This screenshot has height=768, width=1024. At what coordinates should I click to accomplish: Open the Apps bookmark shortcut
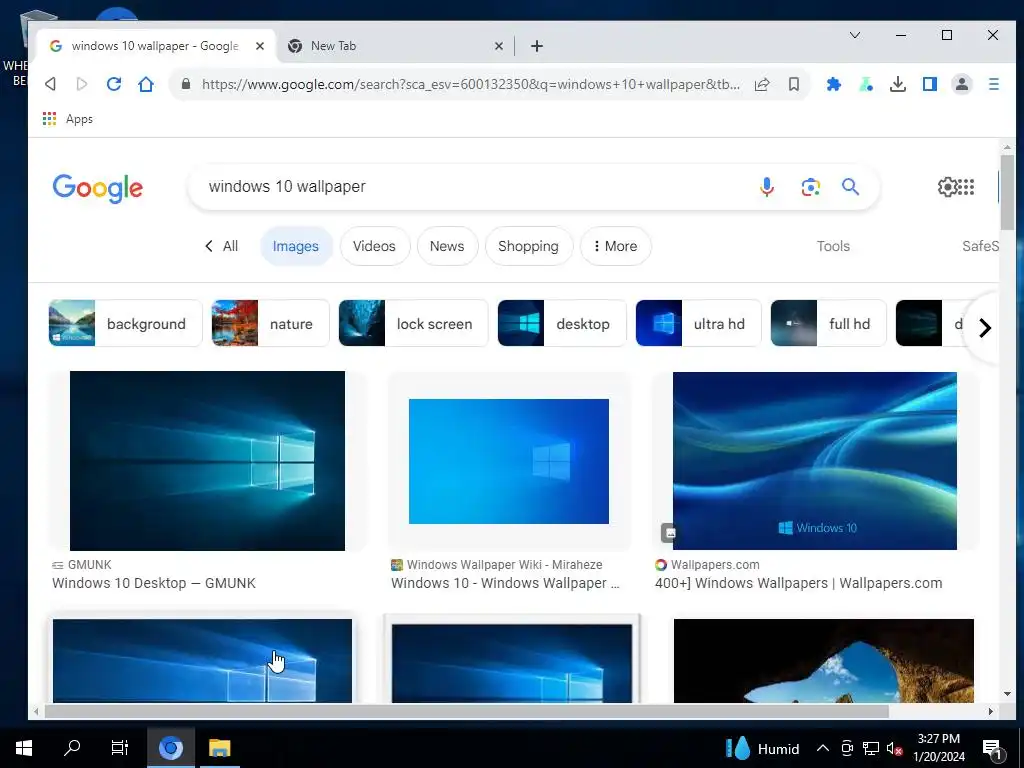tap(68, 119)
